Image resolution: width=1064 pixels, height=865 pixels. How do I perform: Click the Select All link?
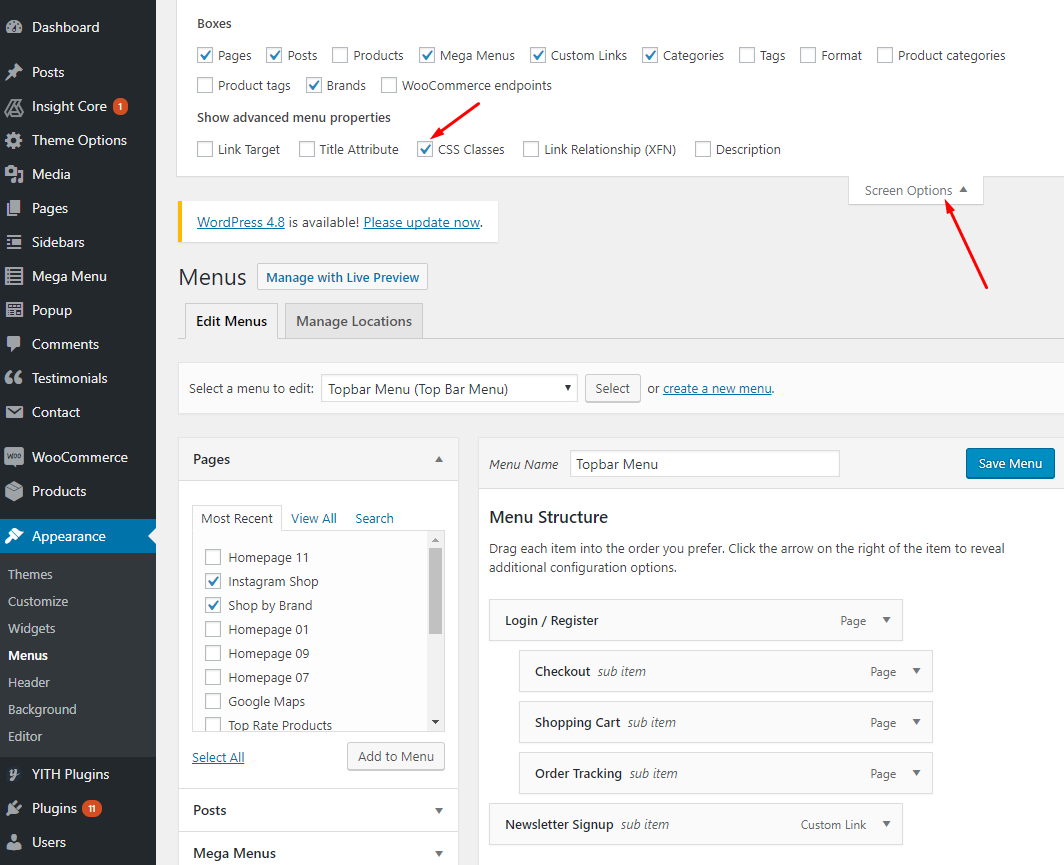tap(218, 757)
